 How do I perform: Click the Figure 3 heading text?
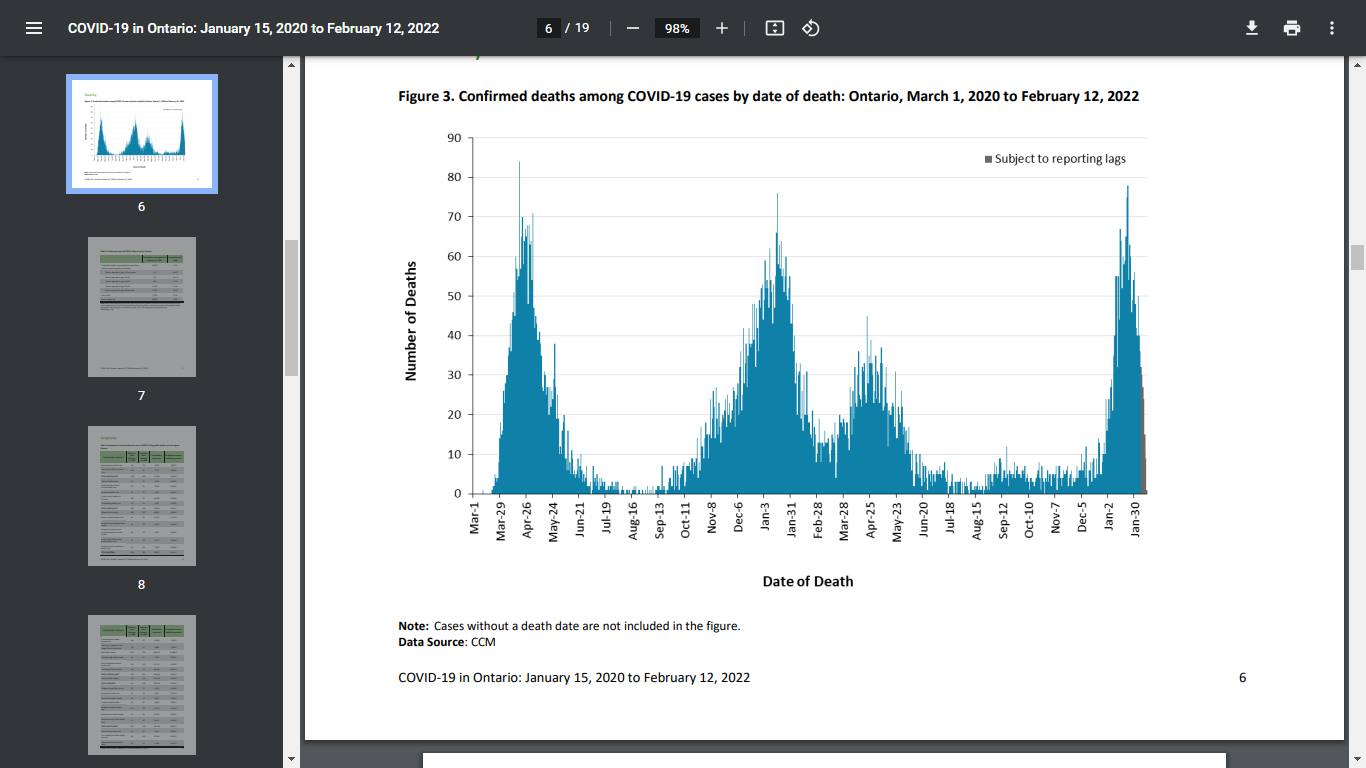point(768,97)
